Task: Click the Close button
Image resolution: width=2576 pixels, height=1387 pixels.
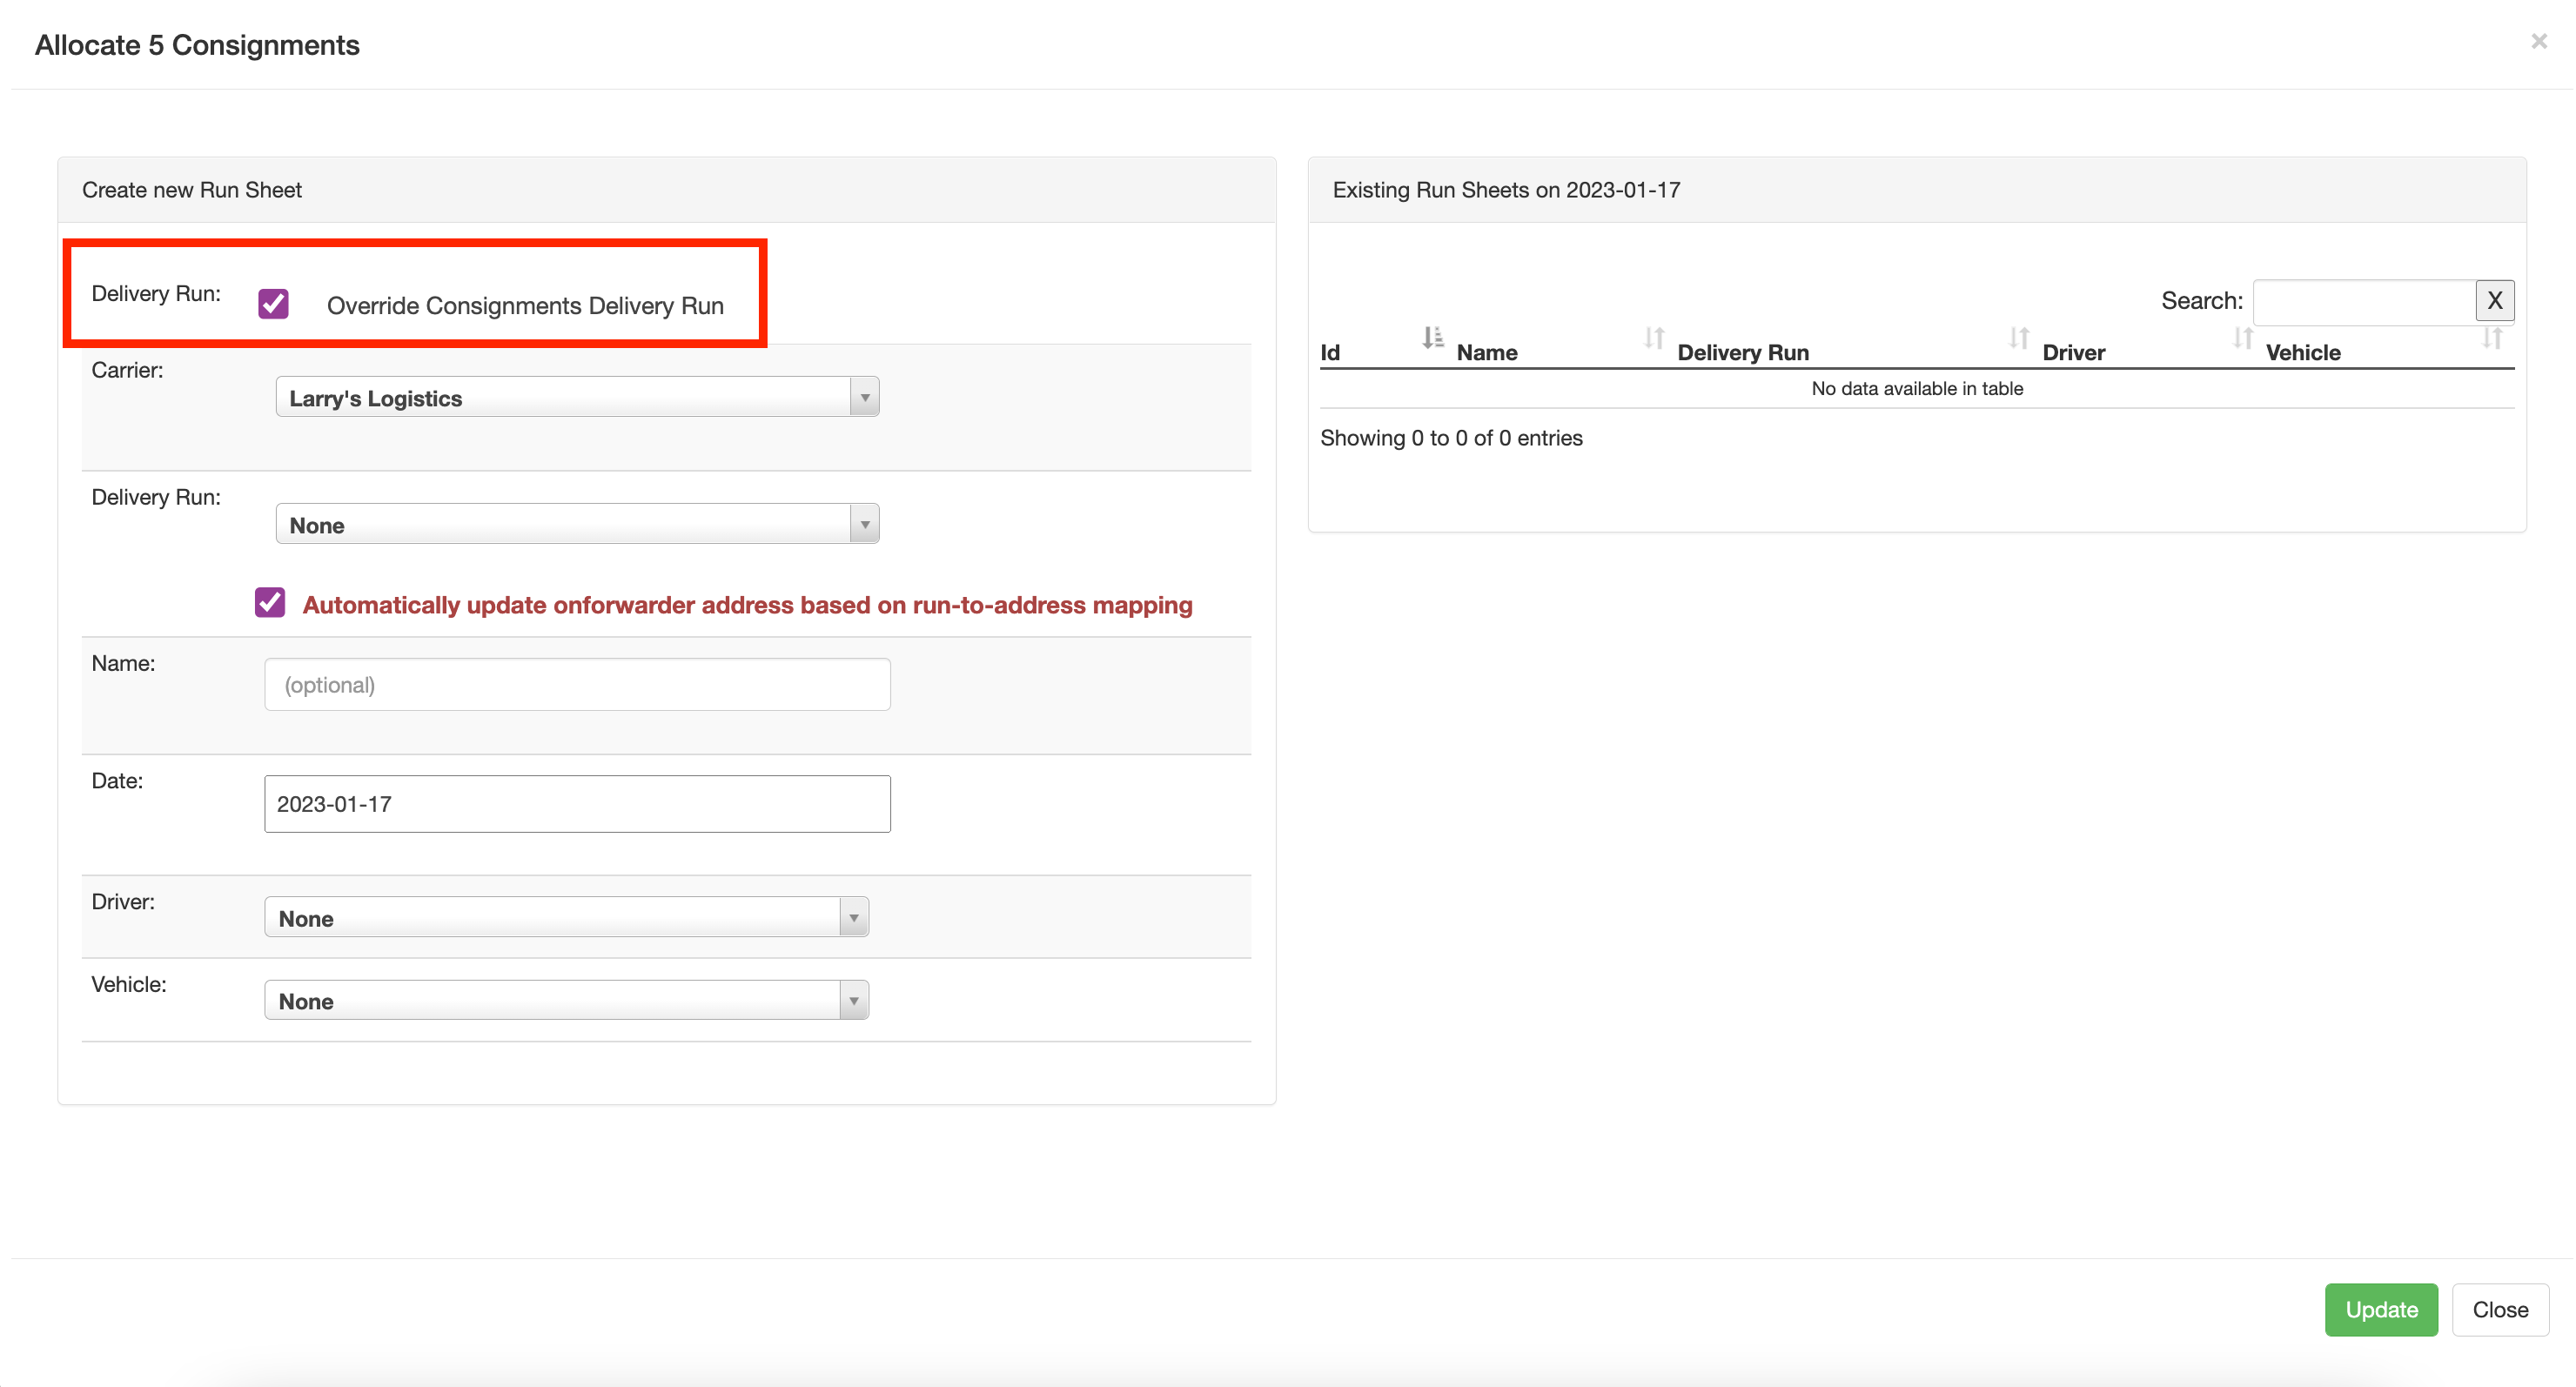Action: (x=2500, y=1309)
